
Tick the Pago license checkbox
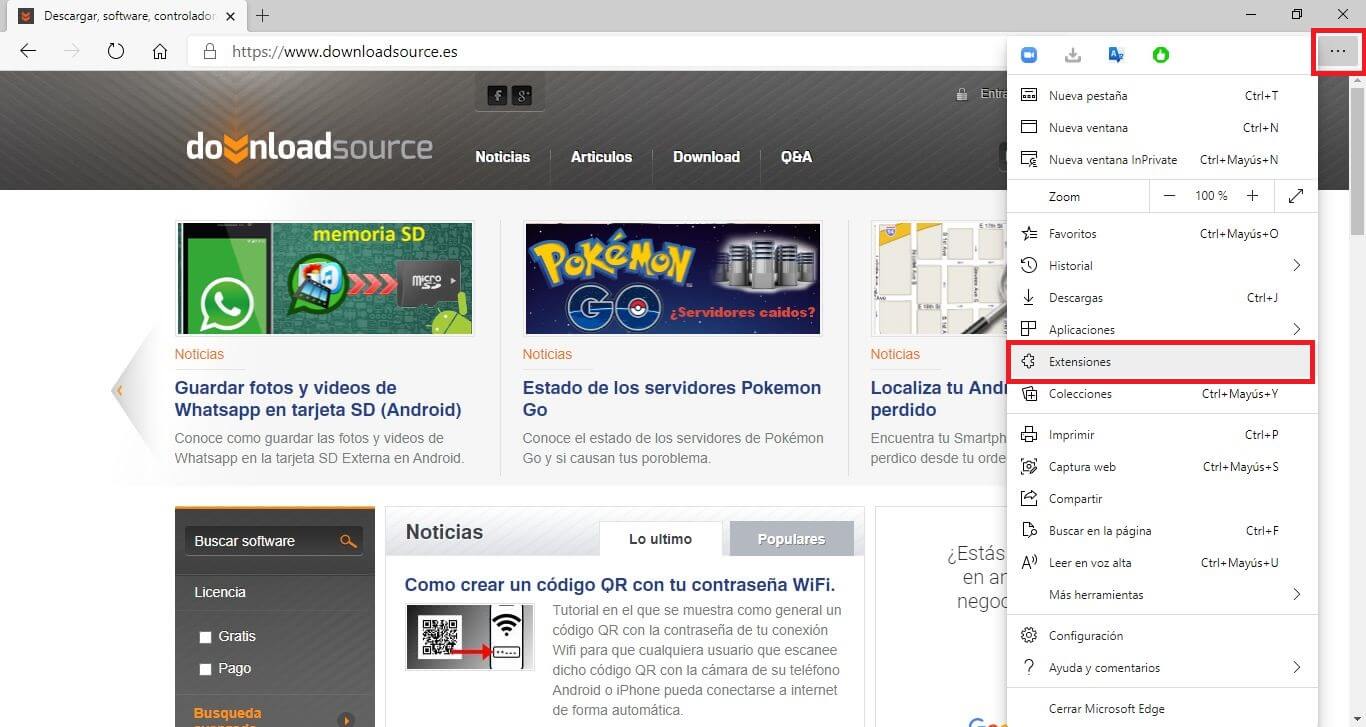coord(205,669)
